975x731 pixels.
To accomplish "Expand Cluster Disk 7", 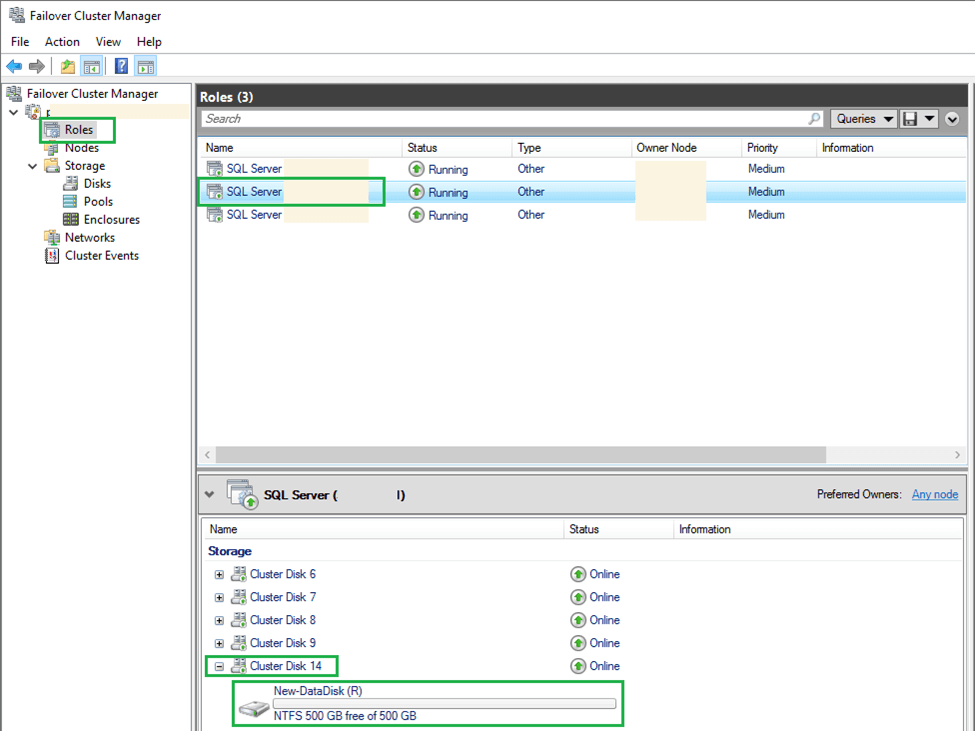I will 219,598.
